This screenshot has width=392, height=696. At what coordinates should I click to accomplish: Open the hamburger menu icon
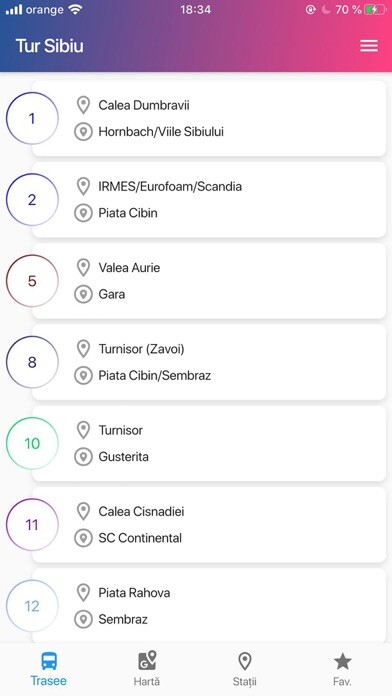(x=369, y=46)
